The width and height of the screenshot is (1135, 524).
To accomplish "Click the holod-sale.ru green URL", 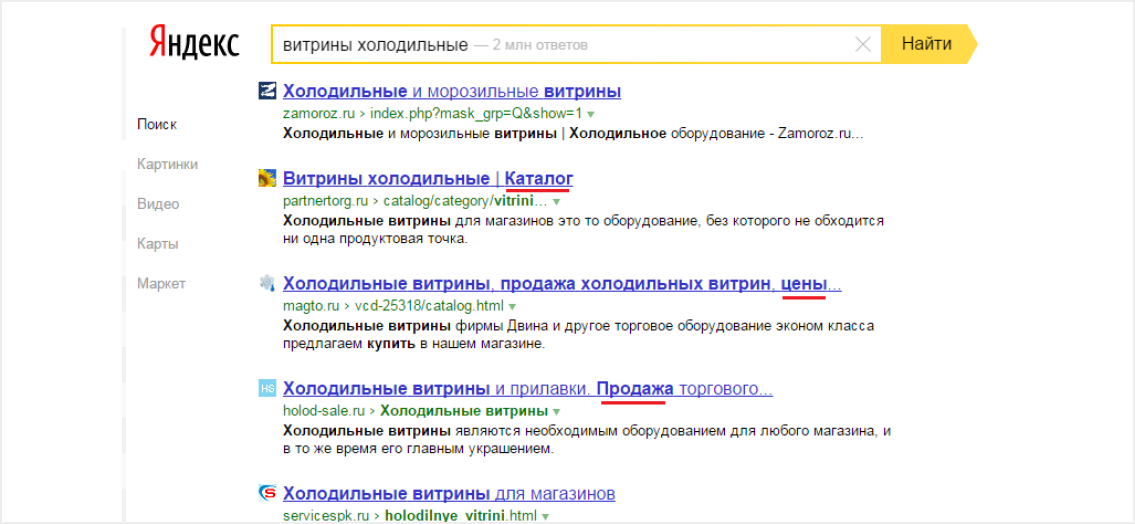I will point(415,412).
